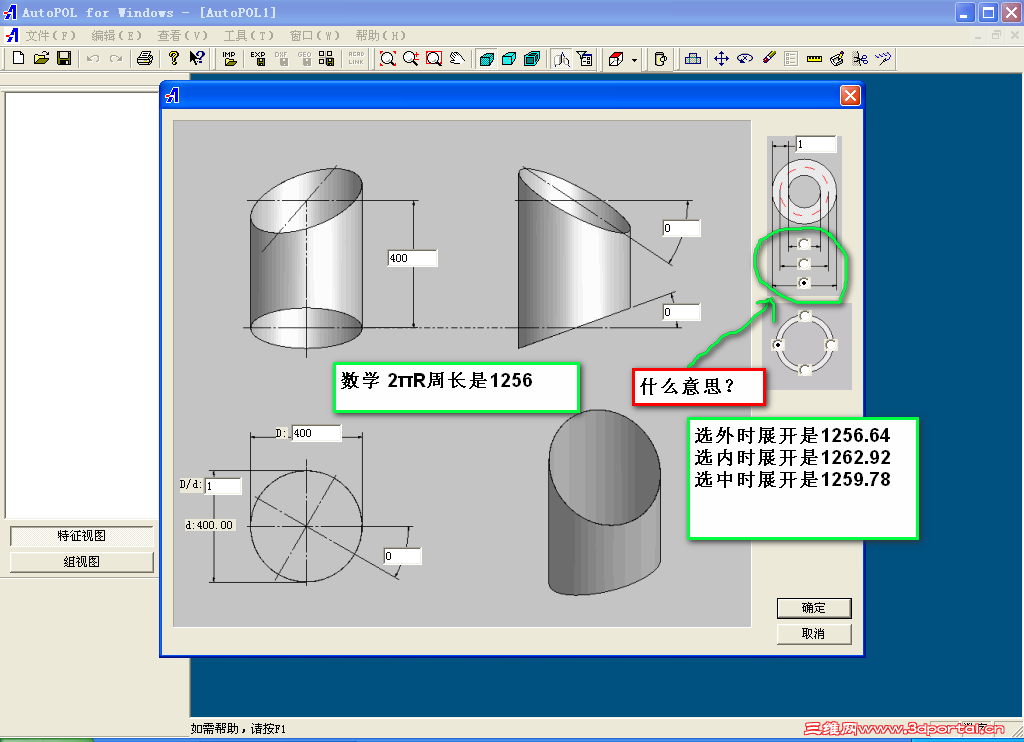Activate the zoom window tool
The width and height of the screenshot is (1024, 742).
coord(433,58)
